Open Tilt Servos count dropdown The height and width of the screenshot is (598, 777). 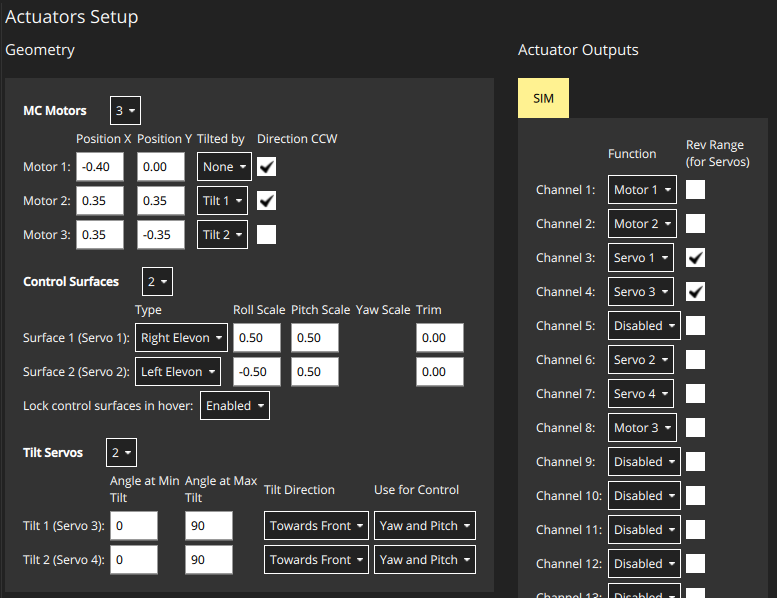(121, 452)
